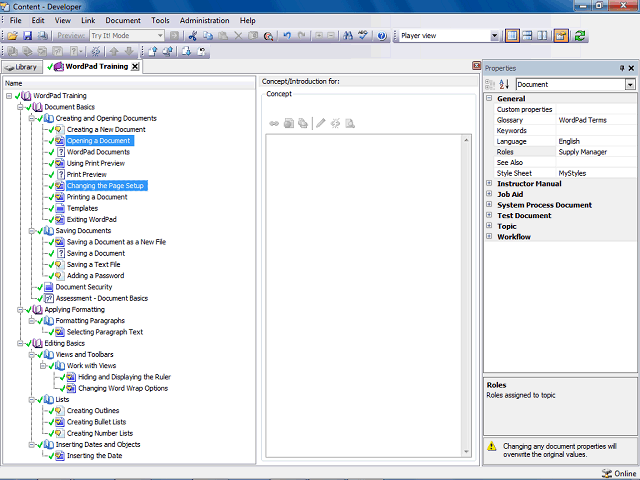Save with the floppy disk icon
This screenshot has height=480, width=640.
pyautogui.click(x=27, y=36)
